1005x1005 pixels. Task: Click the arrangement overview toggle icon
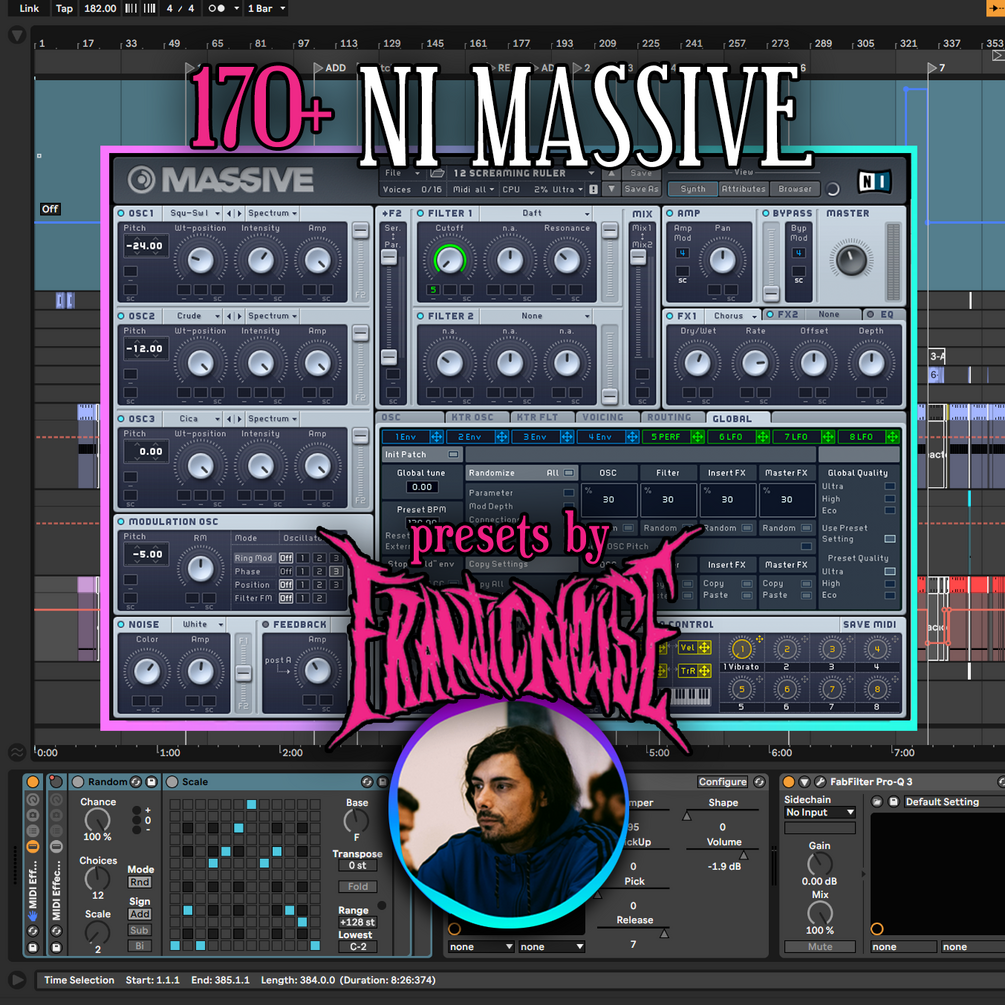click(17, 35)
